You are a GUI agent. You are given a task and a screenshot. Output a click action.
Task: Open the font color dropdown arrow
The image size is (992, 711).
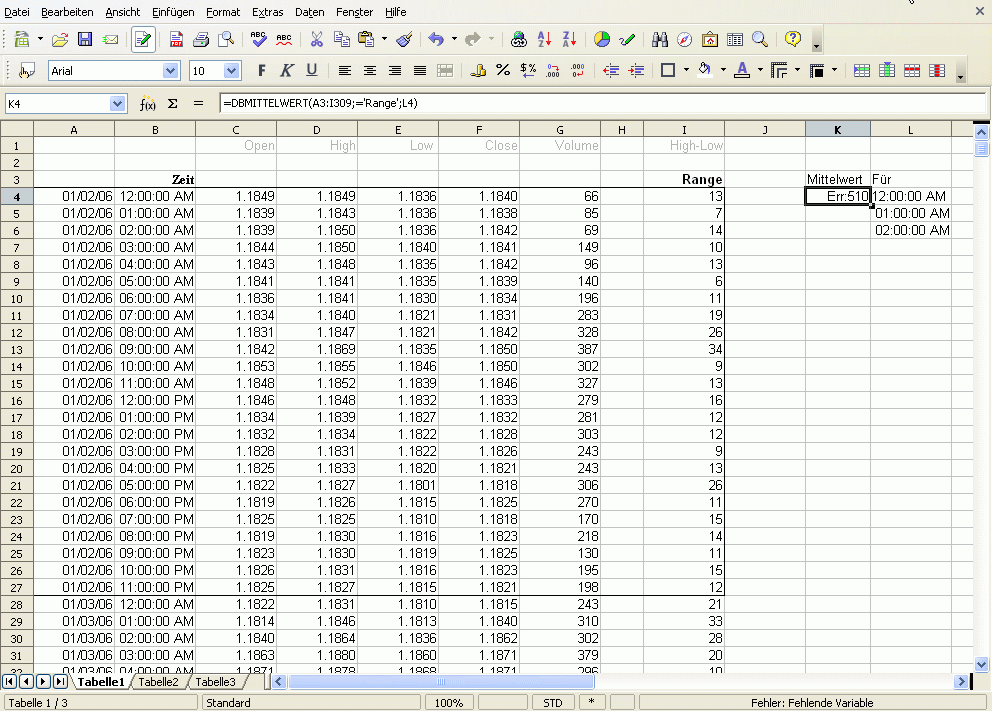(x=760, y=71)
